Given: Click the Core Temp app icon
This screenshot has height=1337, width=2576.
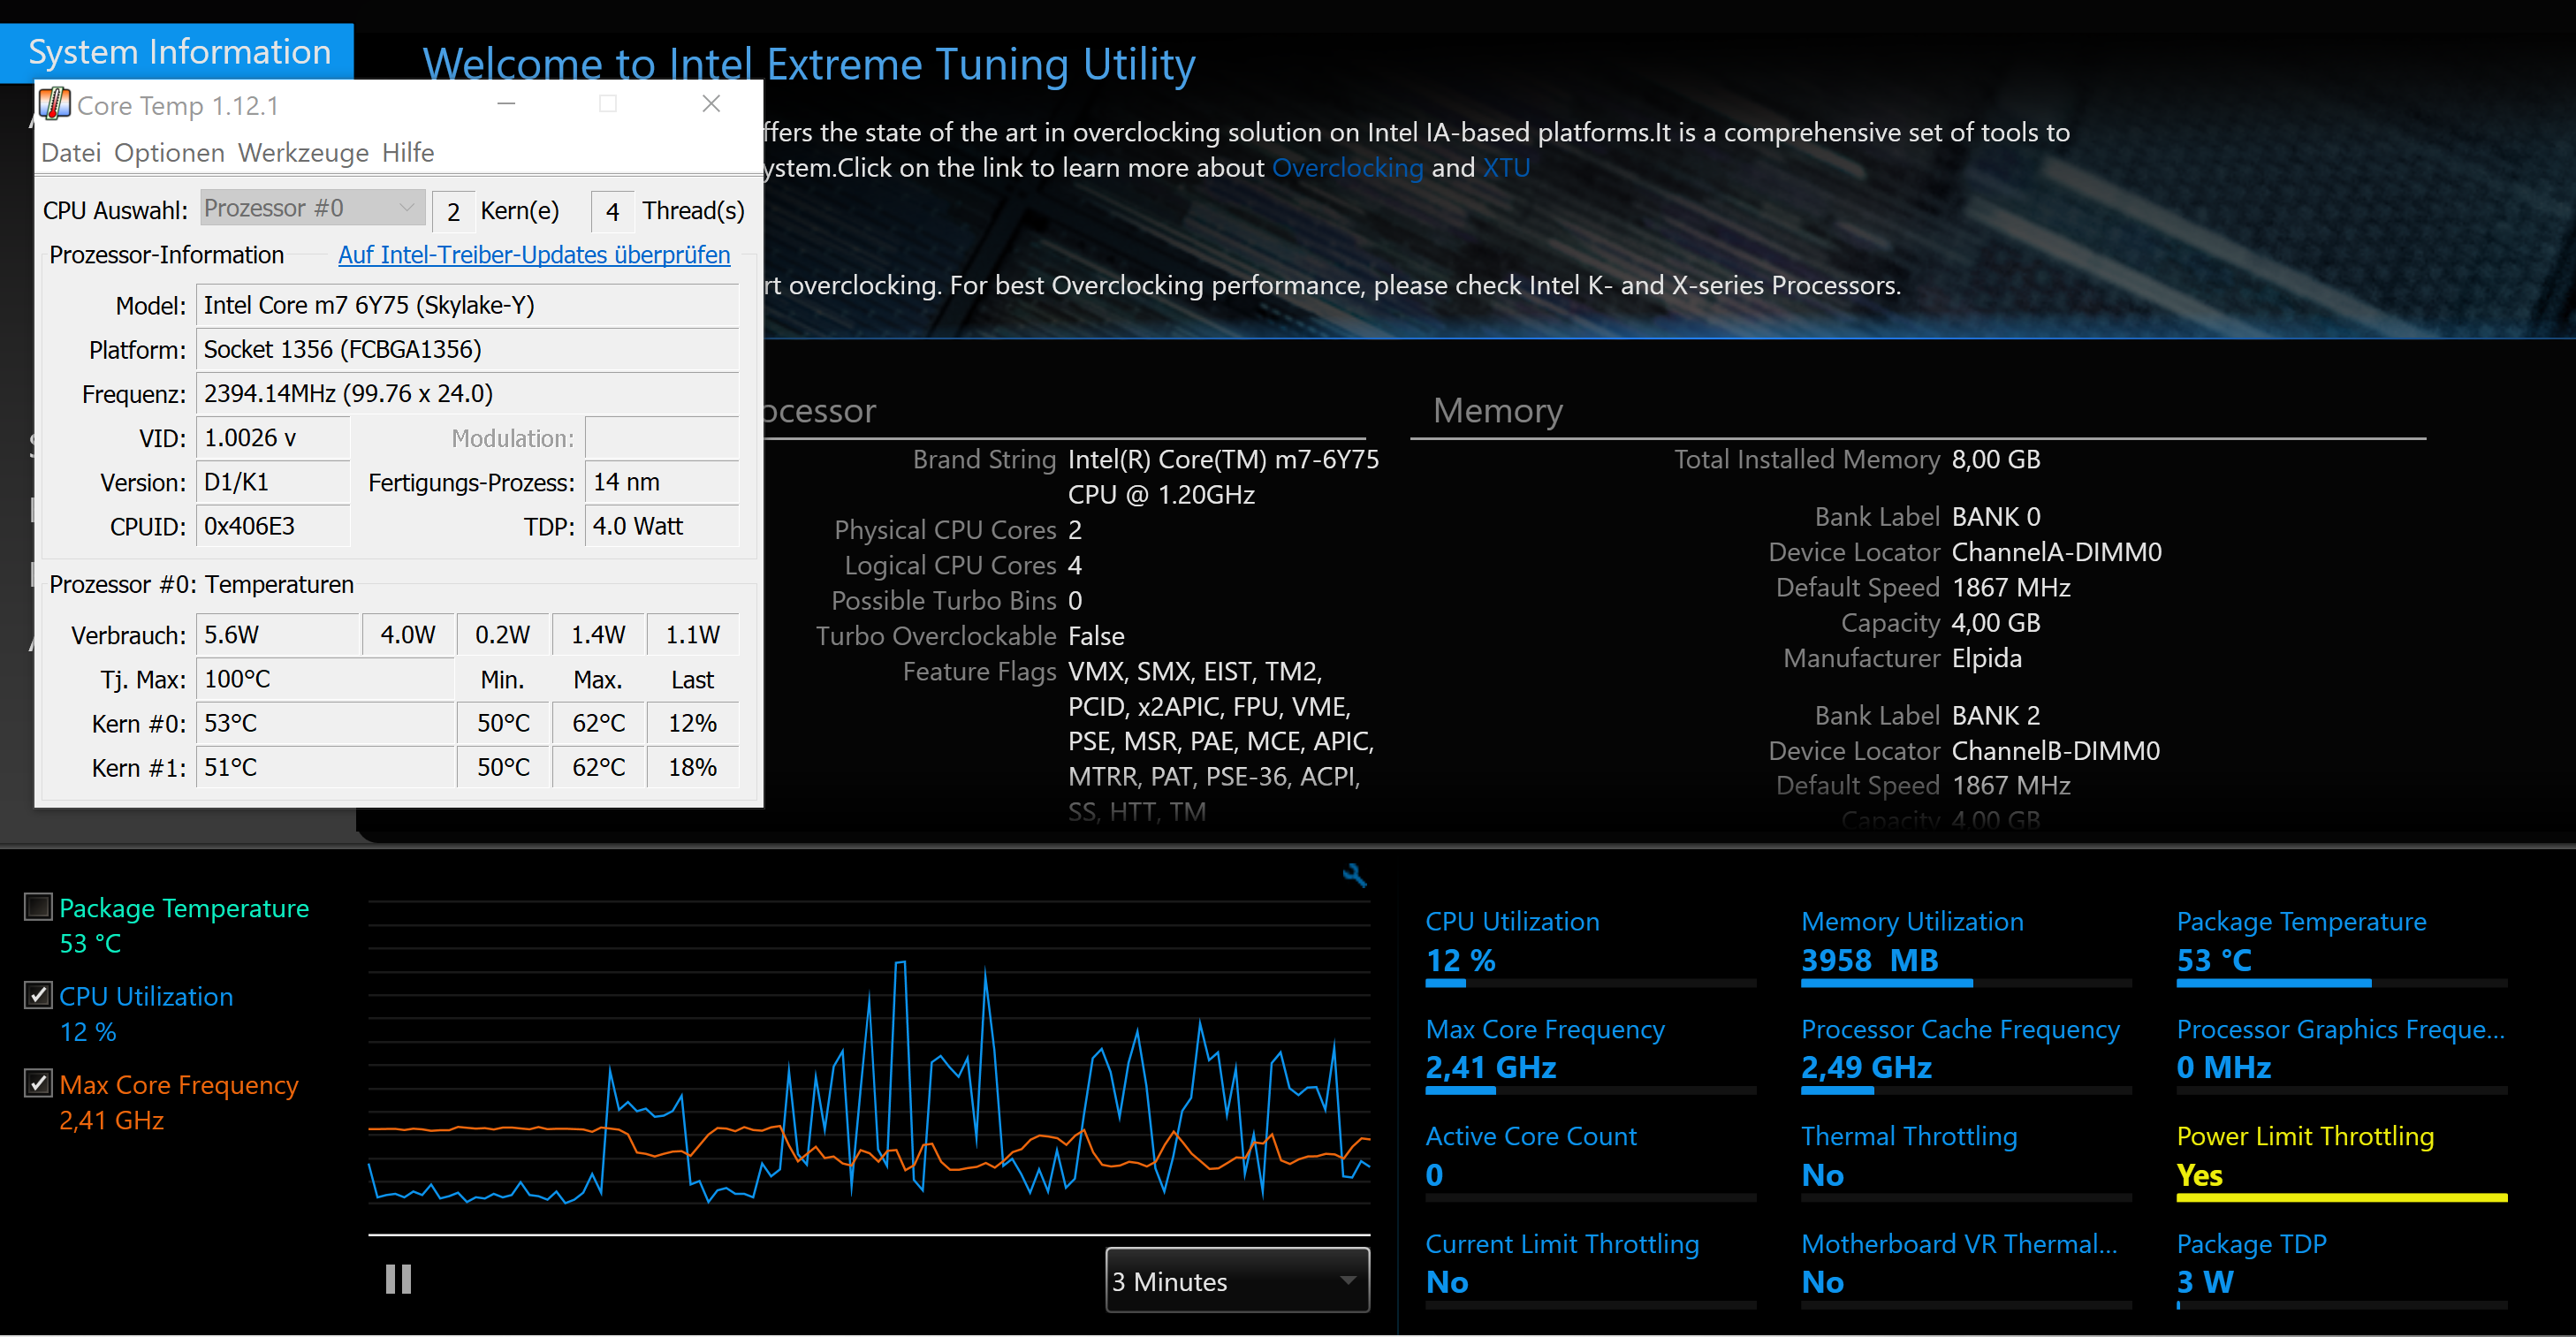Looking at the screenshot, I should pyautogui.click(x=54, y=104).
